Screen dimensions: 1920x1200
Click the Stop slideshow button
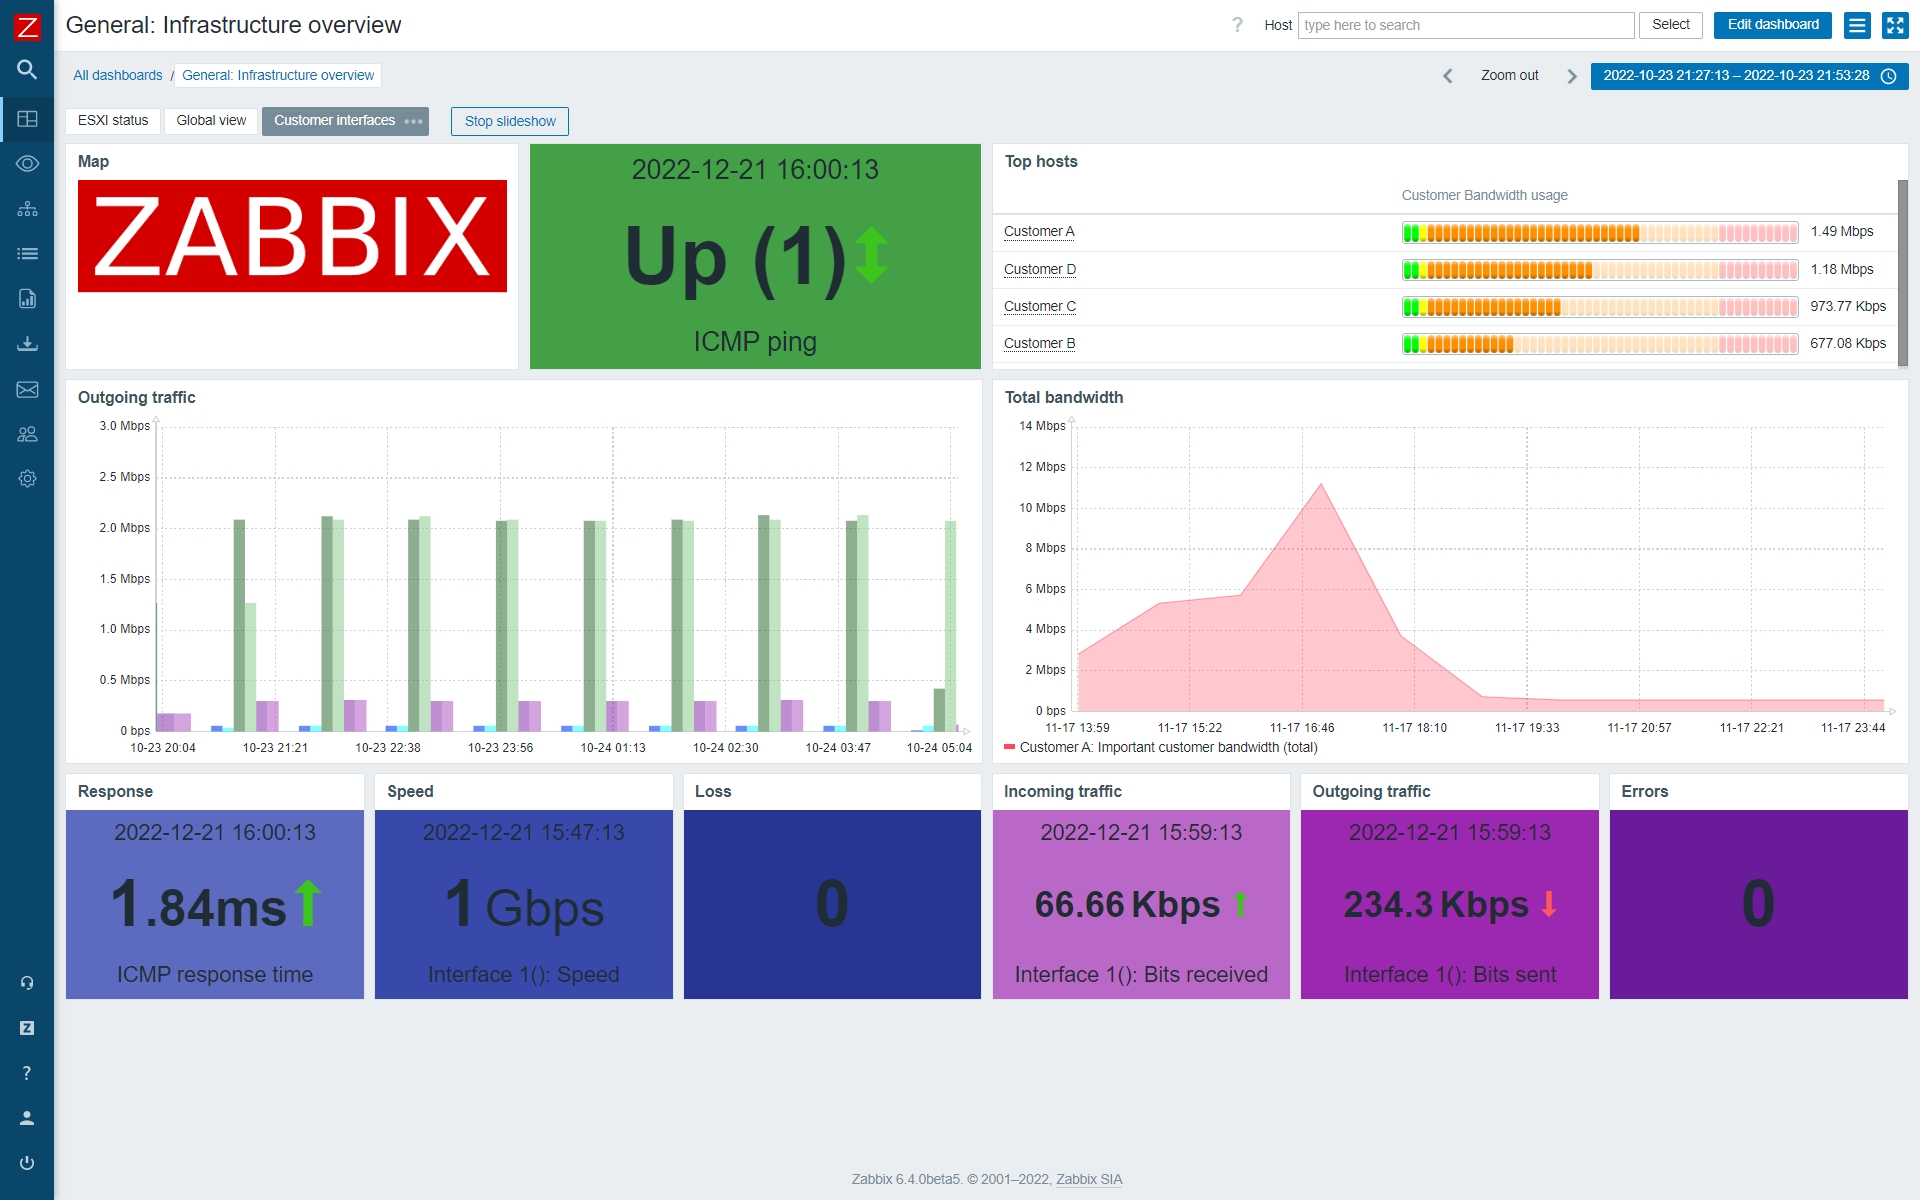tap(509, 121)
